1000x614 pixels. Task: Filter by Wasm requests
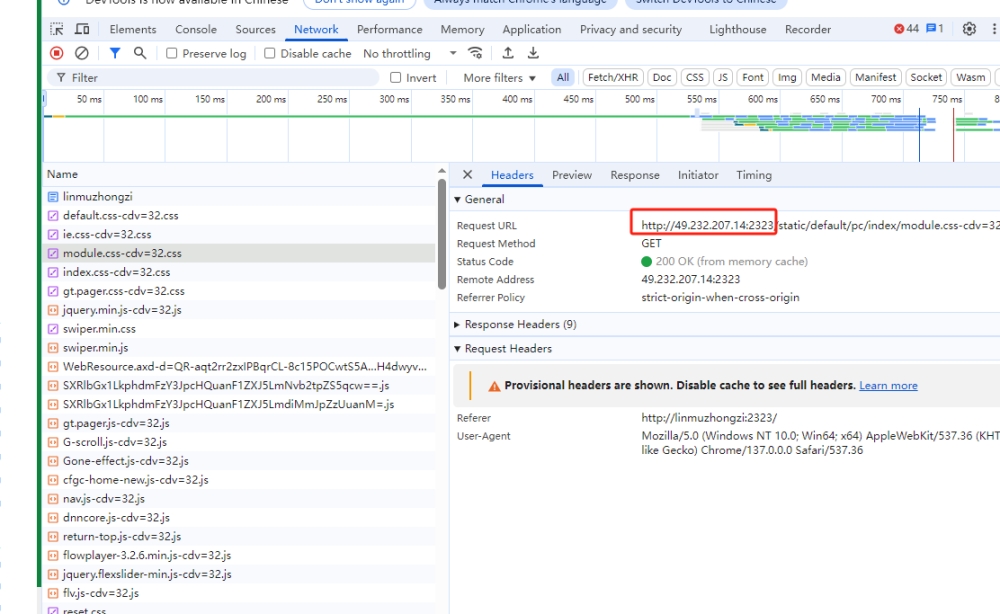[971, 77]
